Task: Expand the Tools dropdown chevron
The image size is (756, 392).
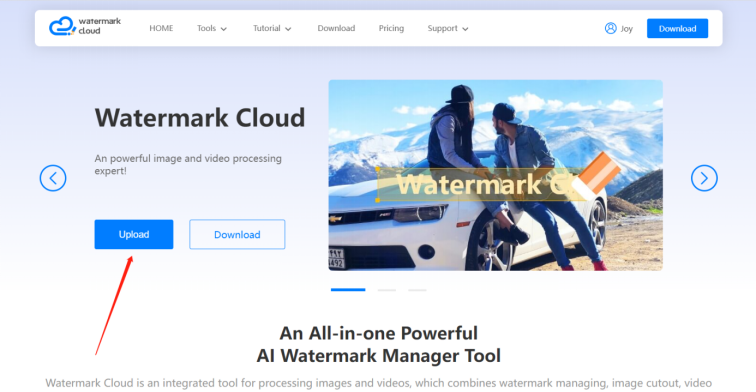Action: (224, 29)
